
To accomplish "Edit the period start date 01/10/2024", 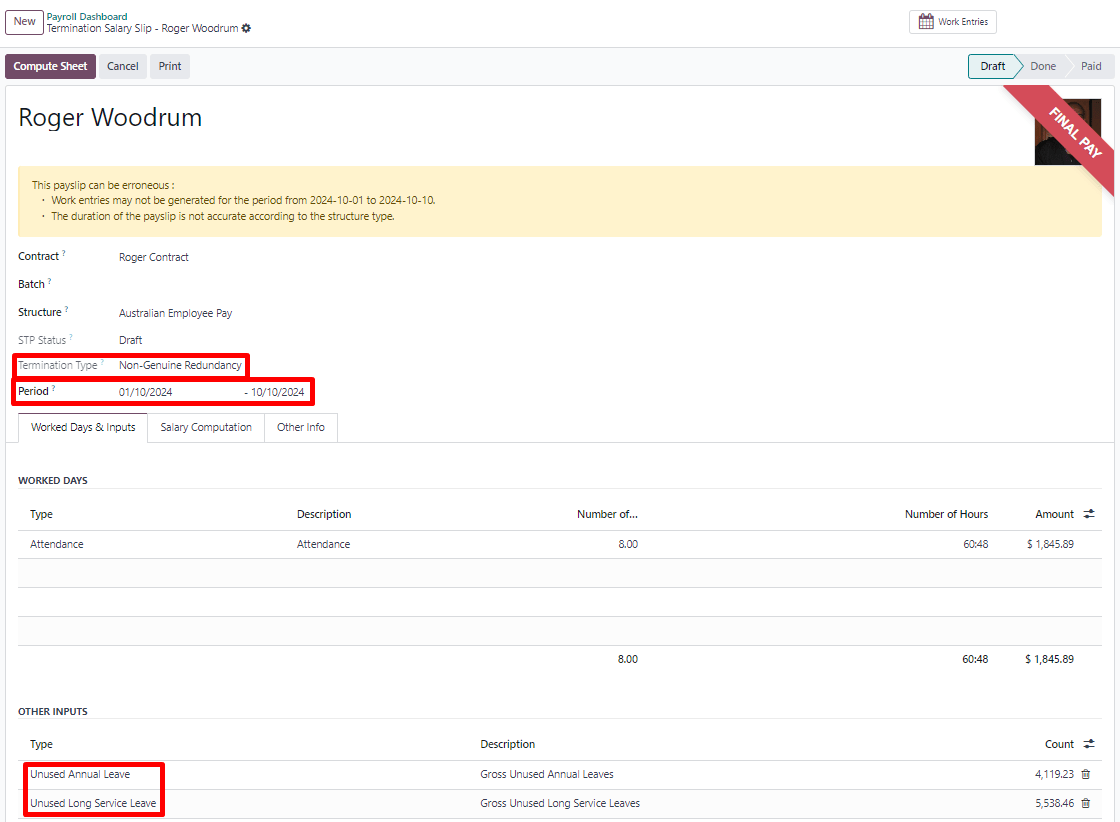I will click(x=146, y=392).
